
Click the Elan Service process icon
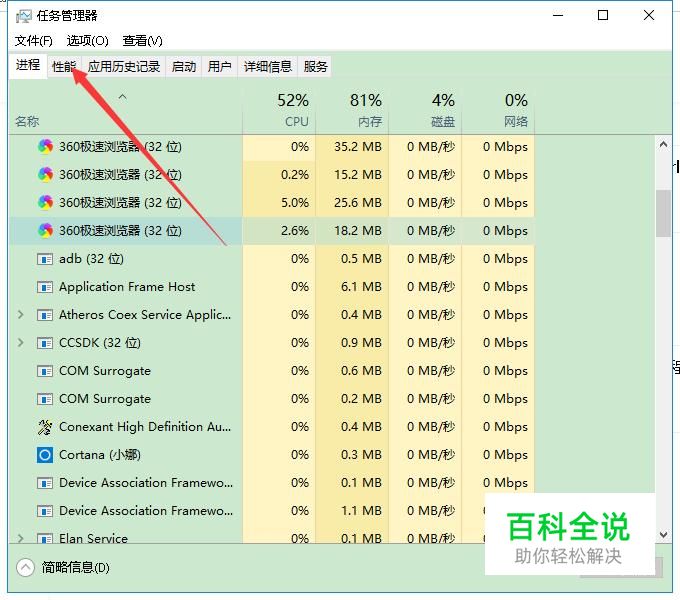tap(45, 539)
